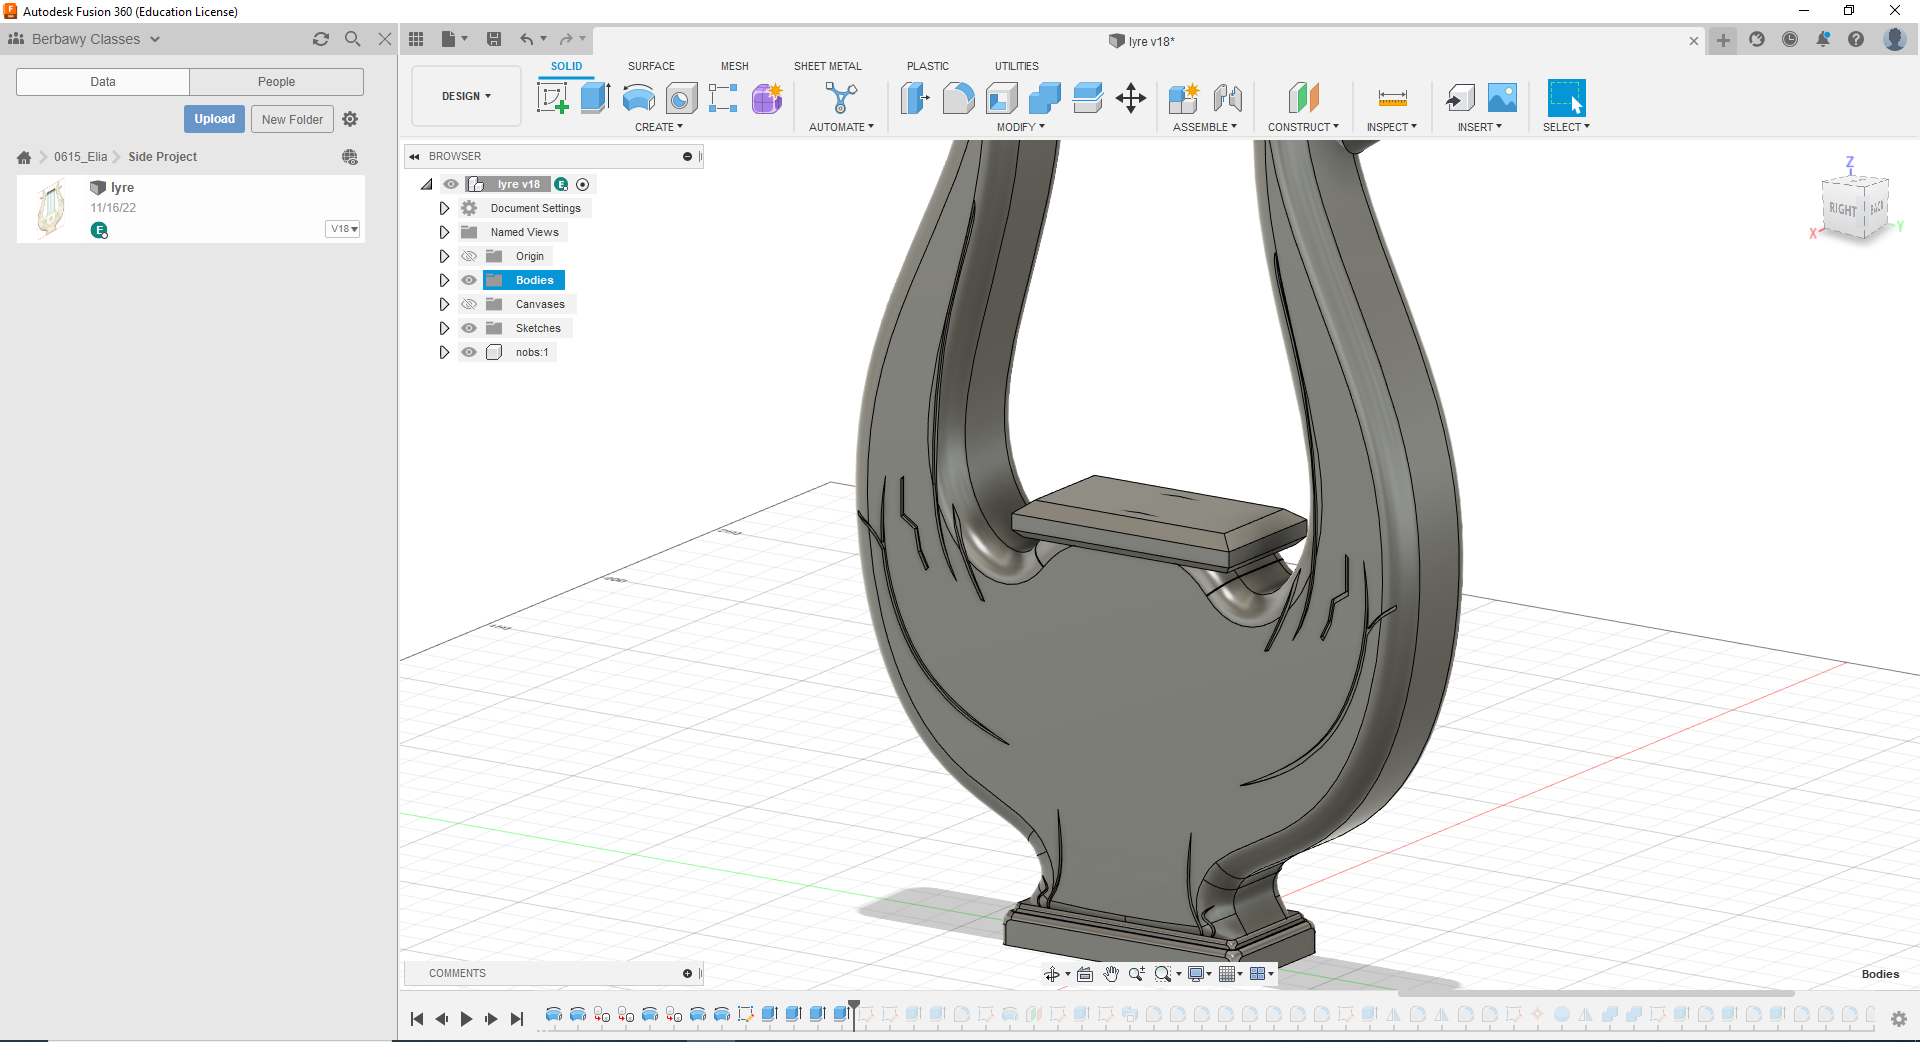Open the DESIGN workspace dropdown
The height and width of the screenshot is (1042, 1920).
point(466,96)
